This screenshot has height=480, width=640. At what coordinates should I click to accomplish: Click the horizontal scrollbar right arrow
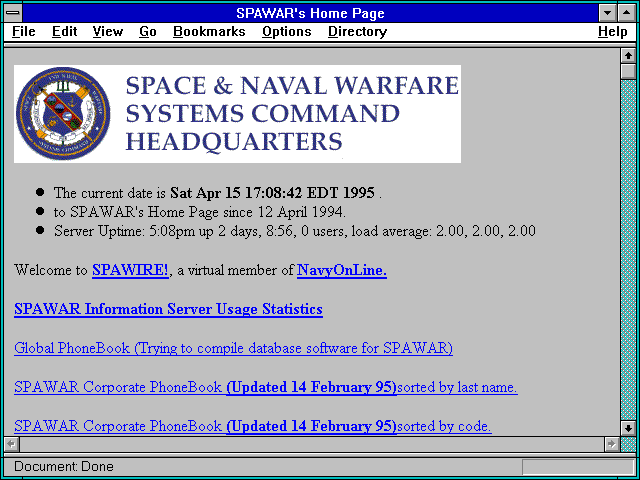(611, 444)
